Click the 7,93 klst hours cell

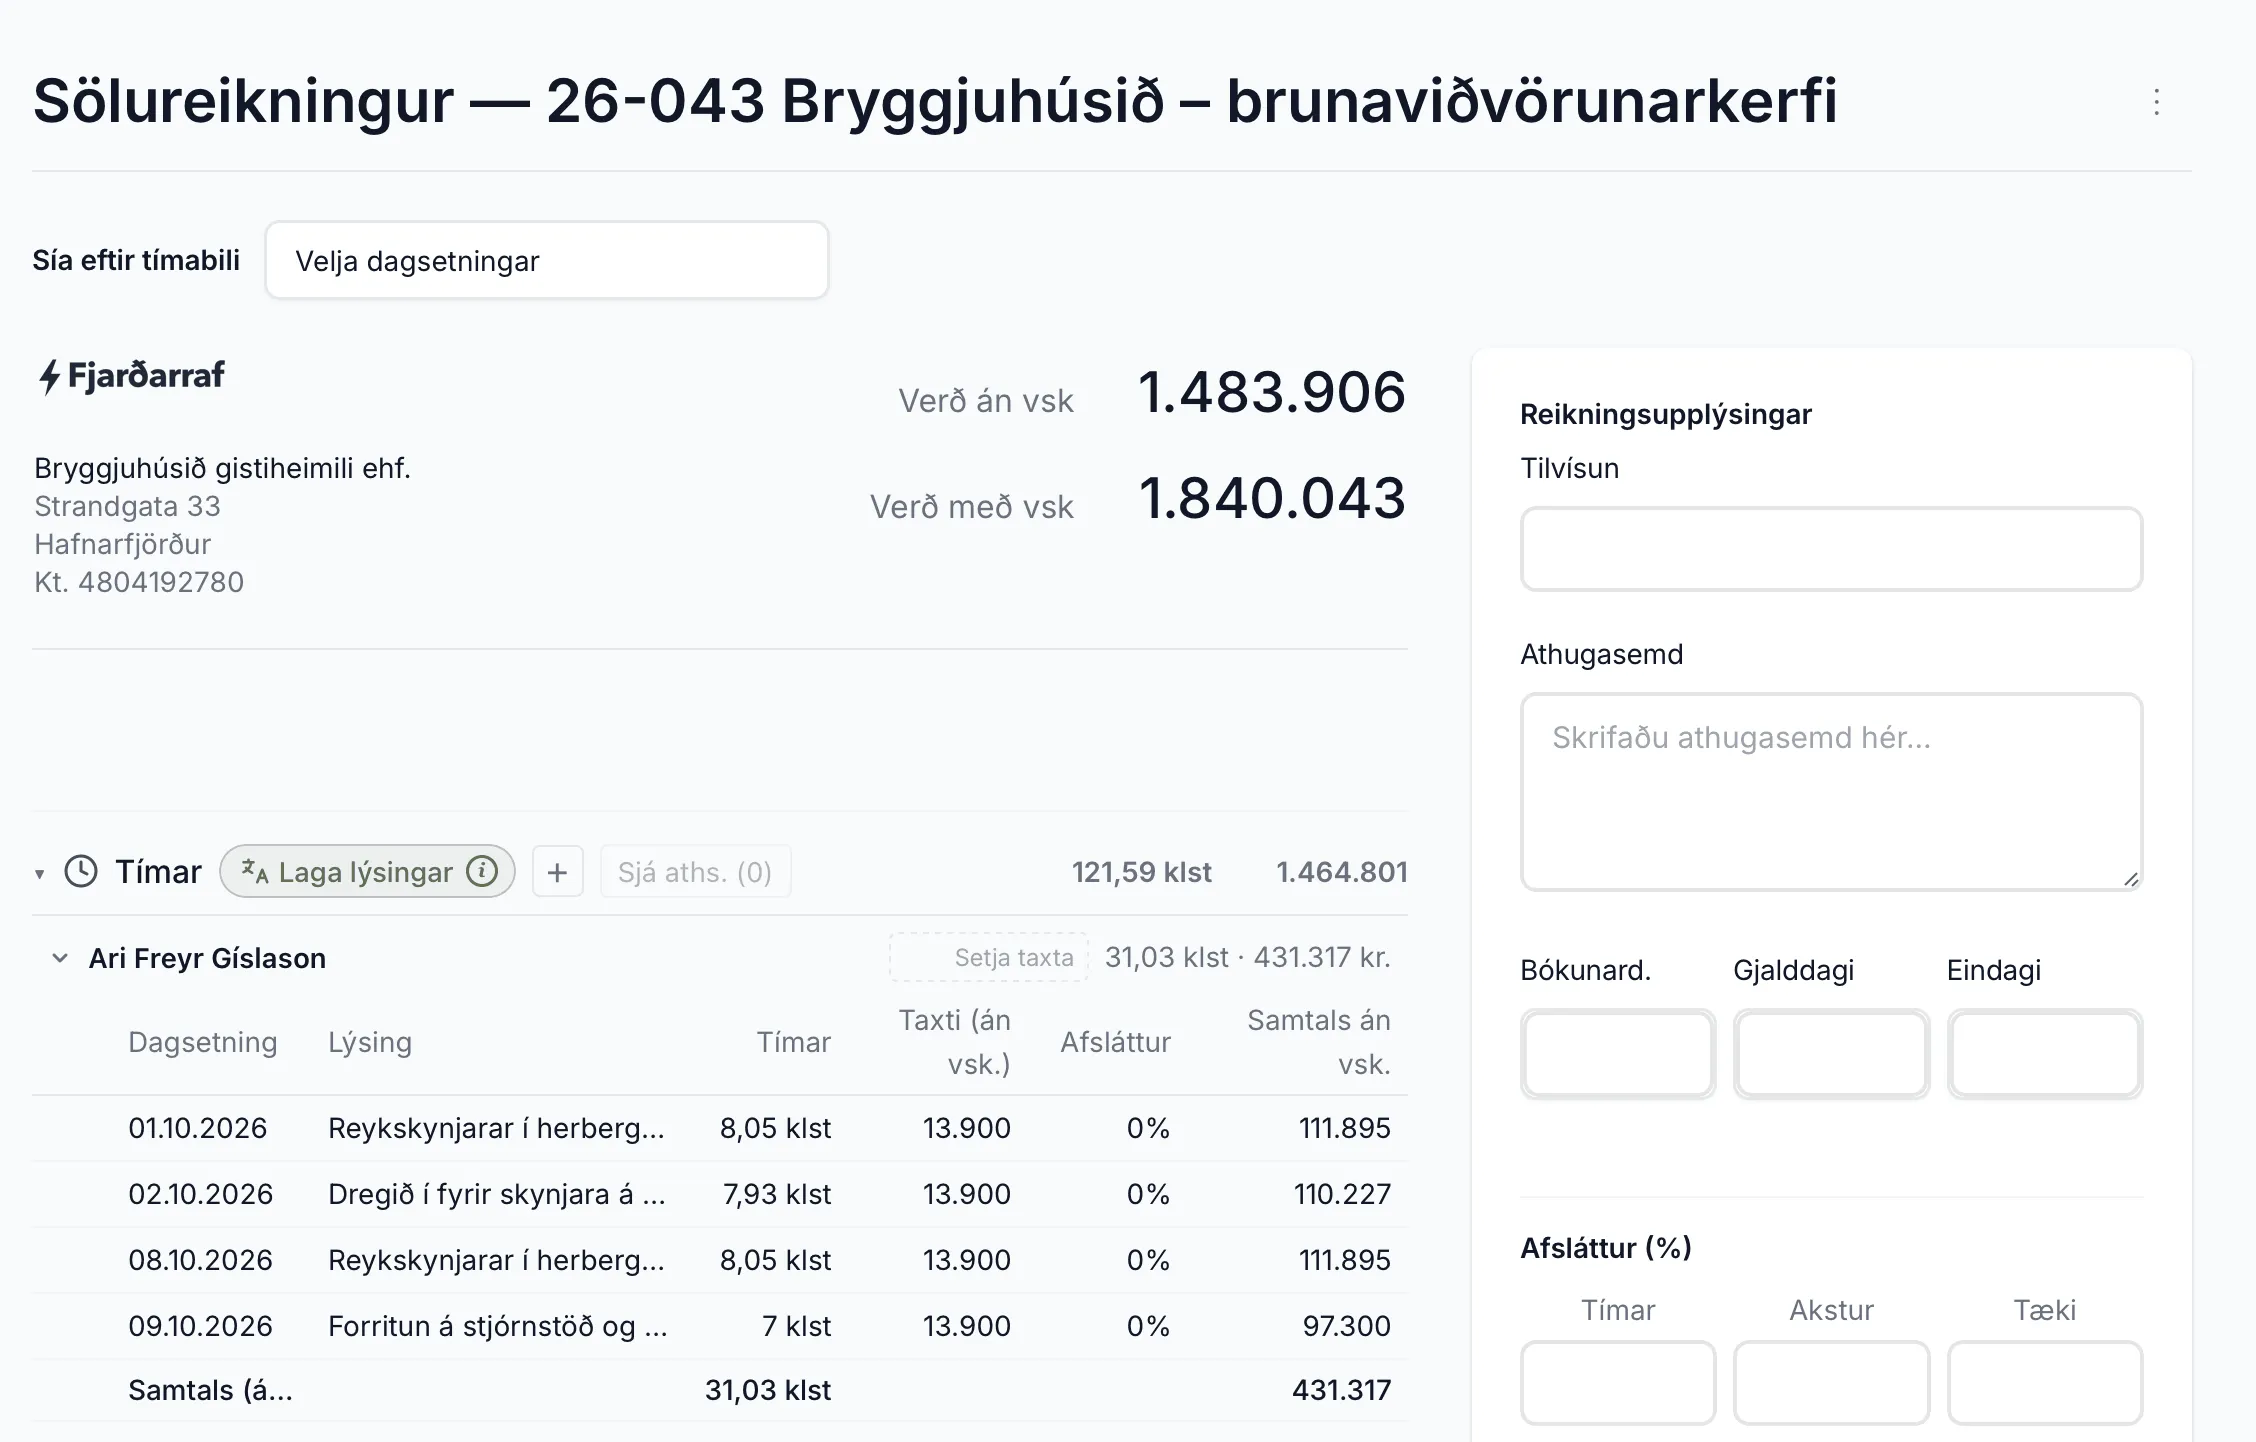pos(777,1194)
